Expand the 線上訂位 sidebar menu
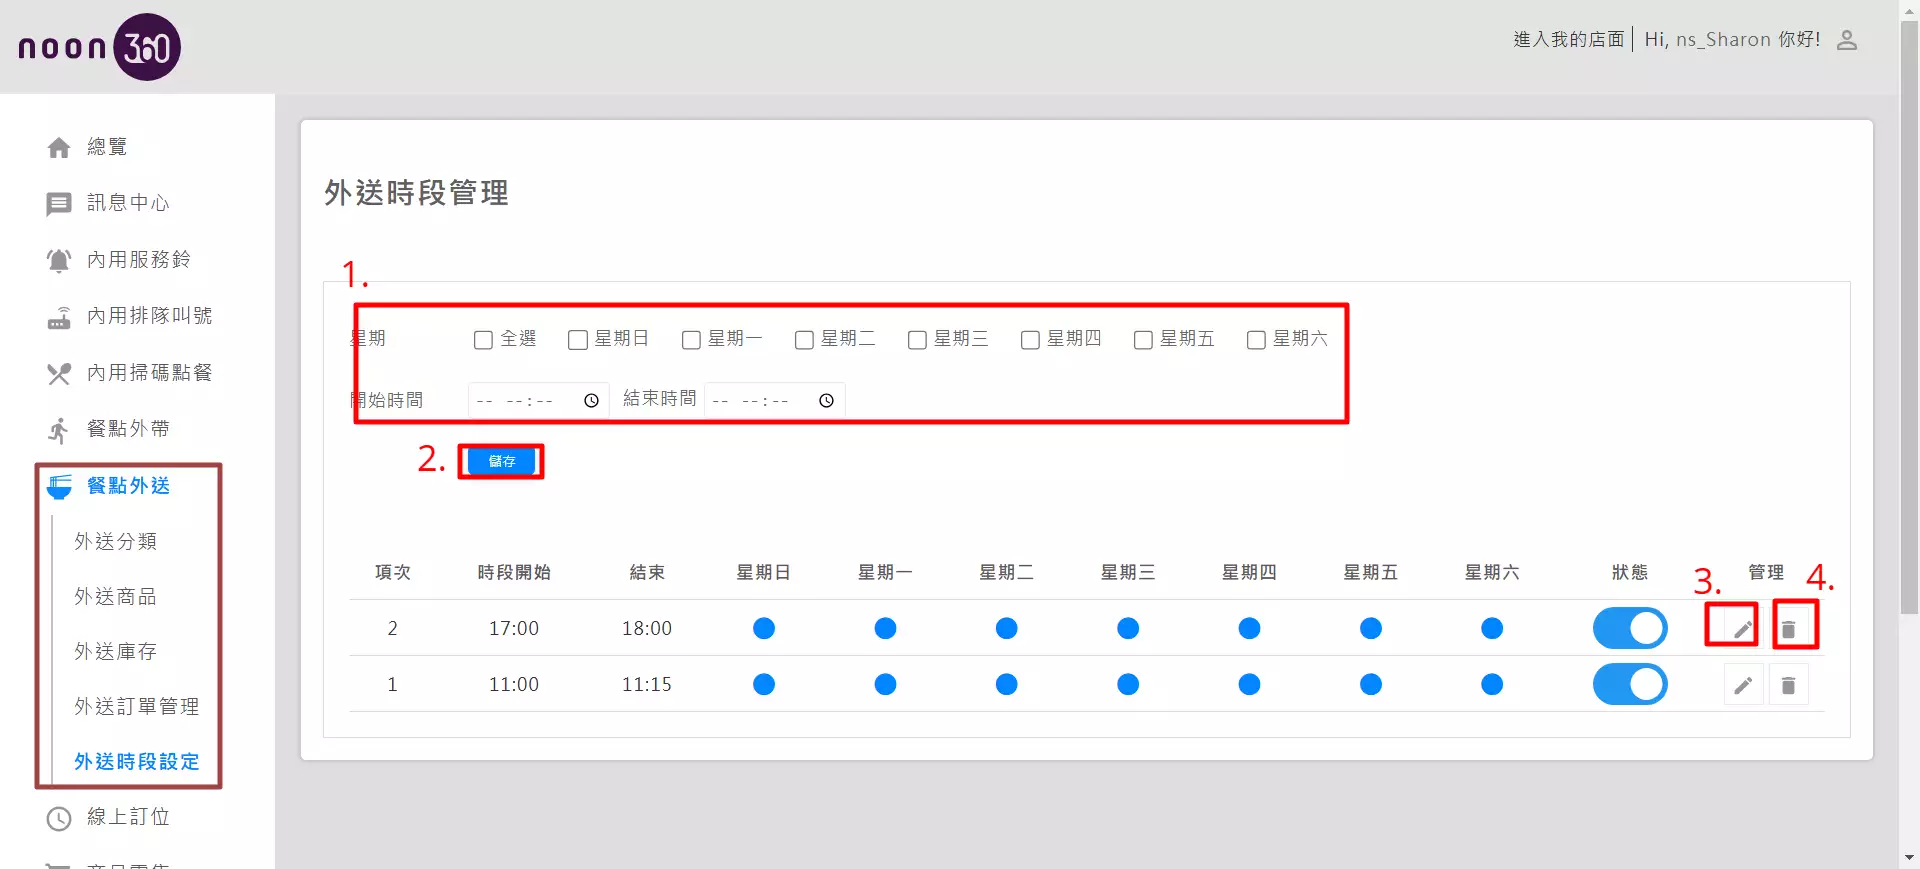The image size is (1920, 869). pyautogui.click(x=128, y=817)
